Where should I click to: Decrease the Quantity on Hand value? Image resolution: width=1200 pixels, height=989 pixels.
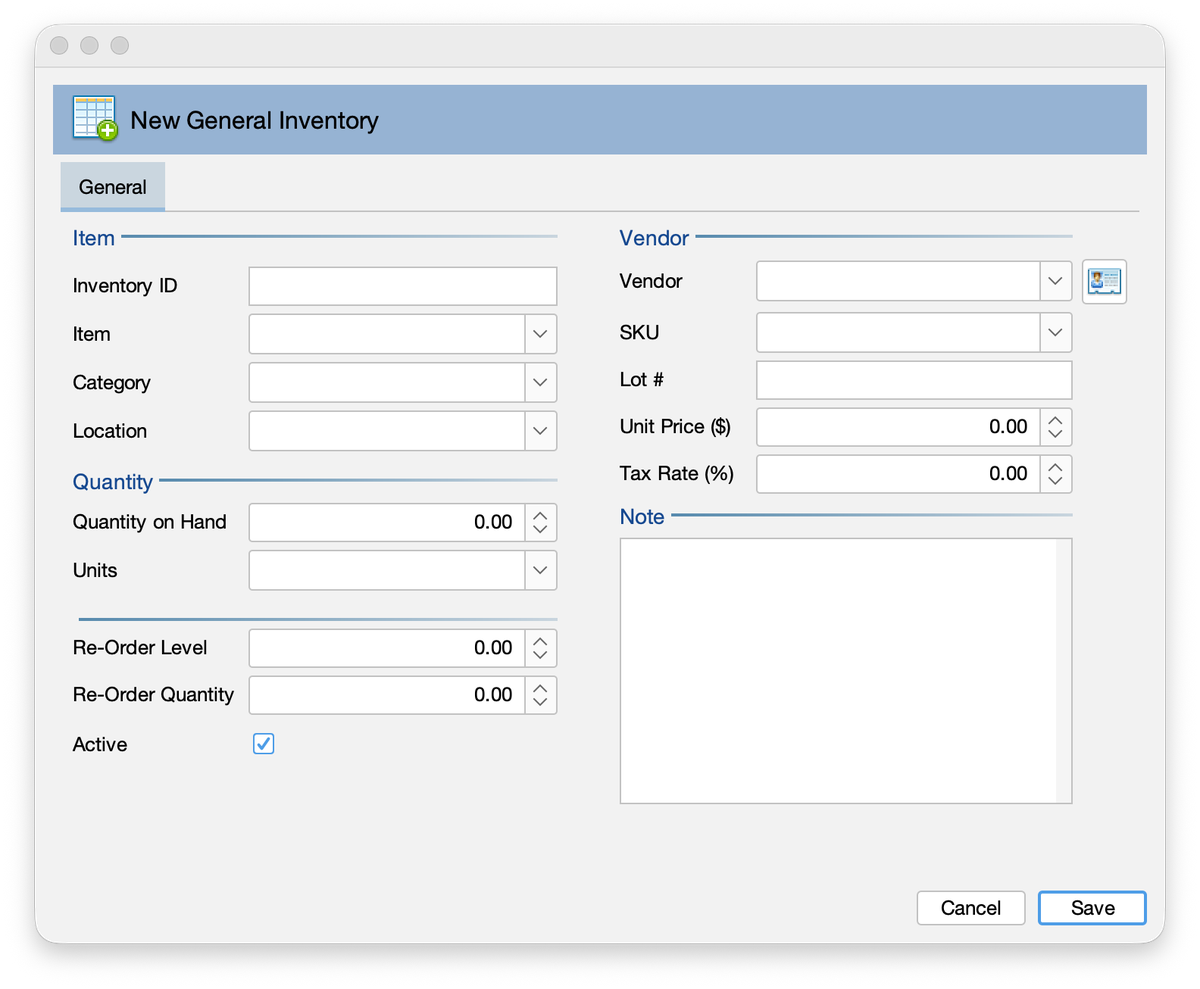coord(540,530)
